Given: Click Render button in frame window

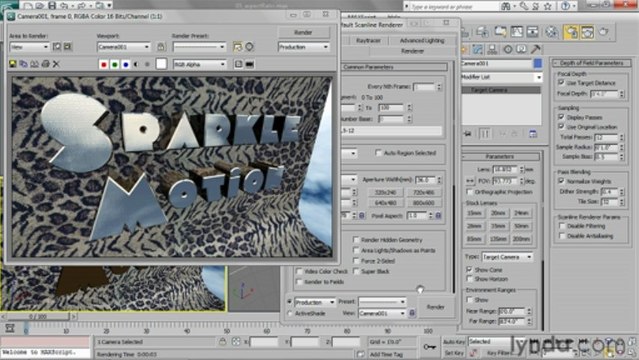Looking at the screenshot, I should point(303,32).
